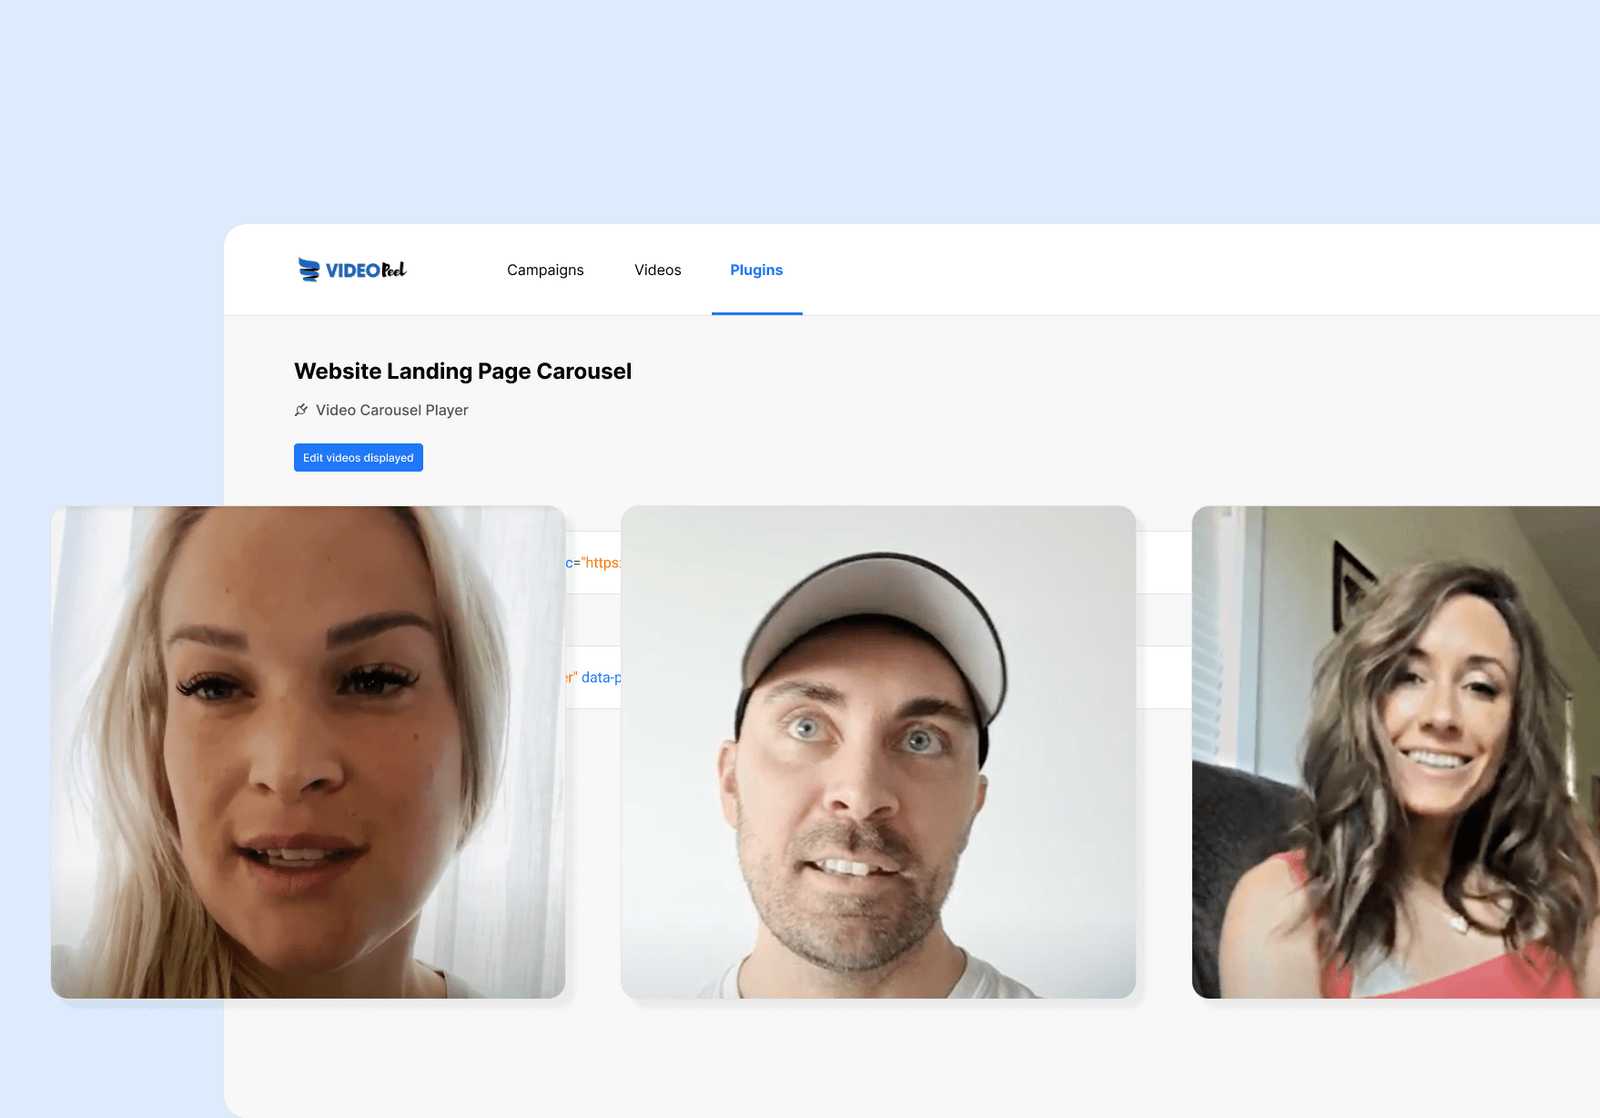Viewport: 1600px width, 1118px height.
Task: Switch to the Videos section
Action: tap(657, 270)
